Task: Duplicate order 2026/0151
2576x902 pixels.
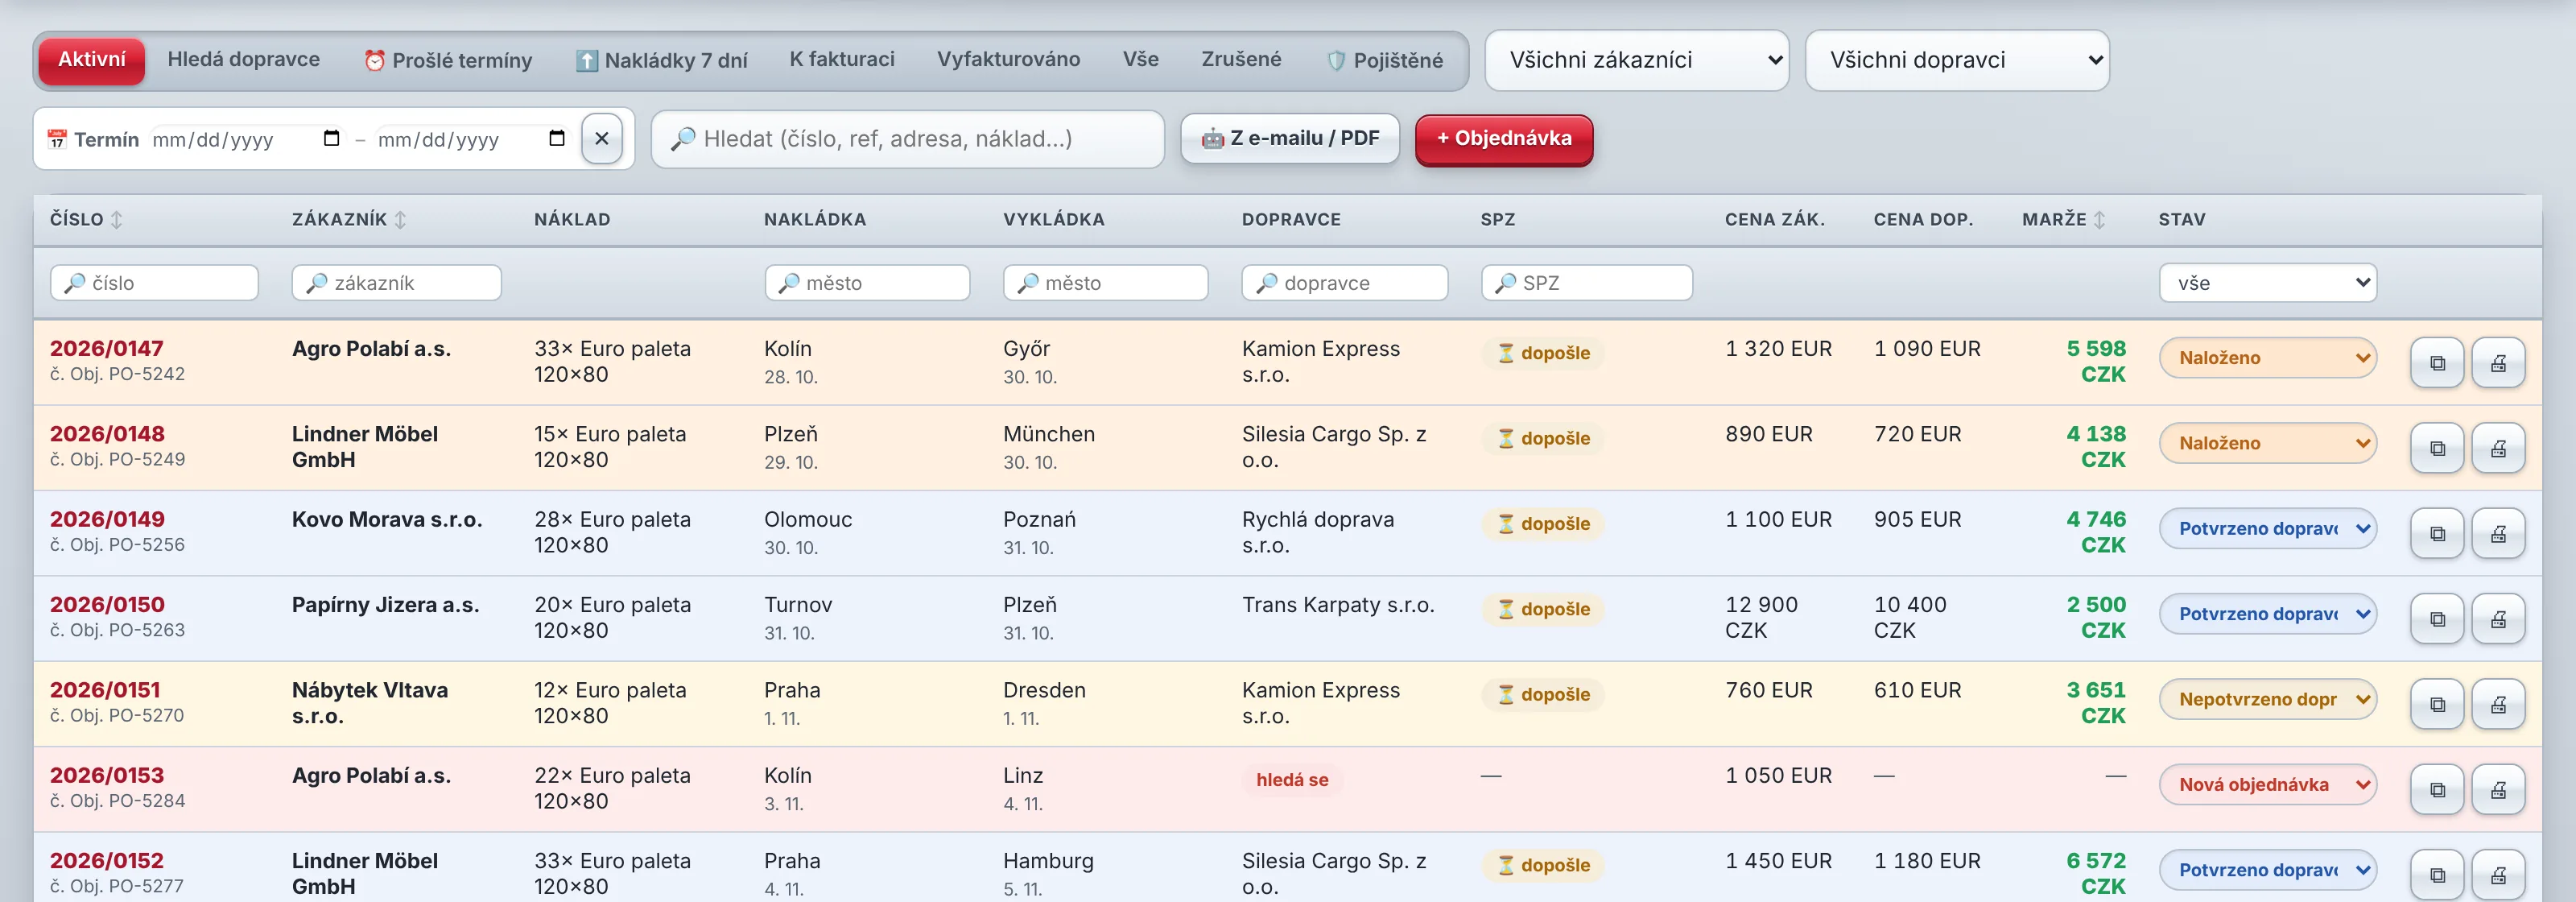Action: [x=2437, y=704]
